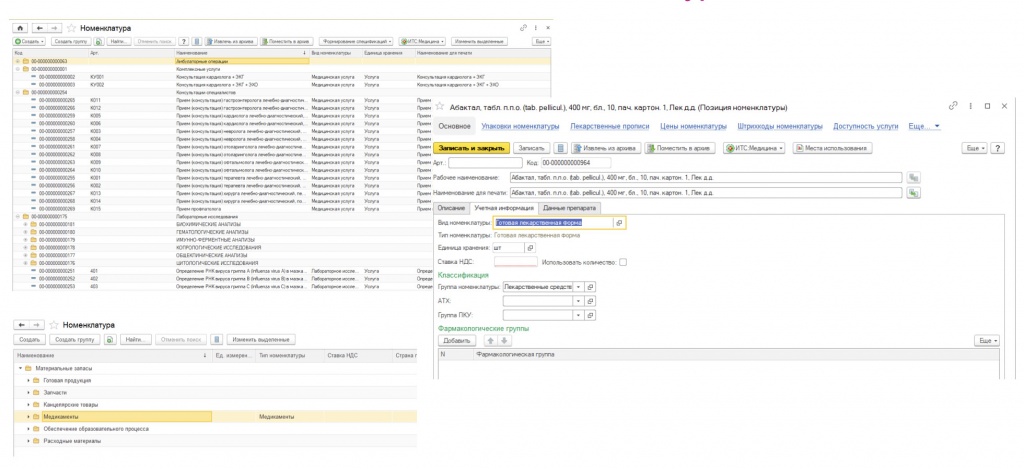
Task: Go forward in bottom Номенклатура window
Action: pos(37,325)
